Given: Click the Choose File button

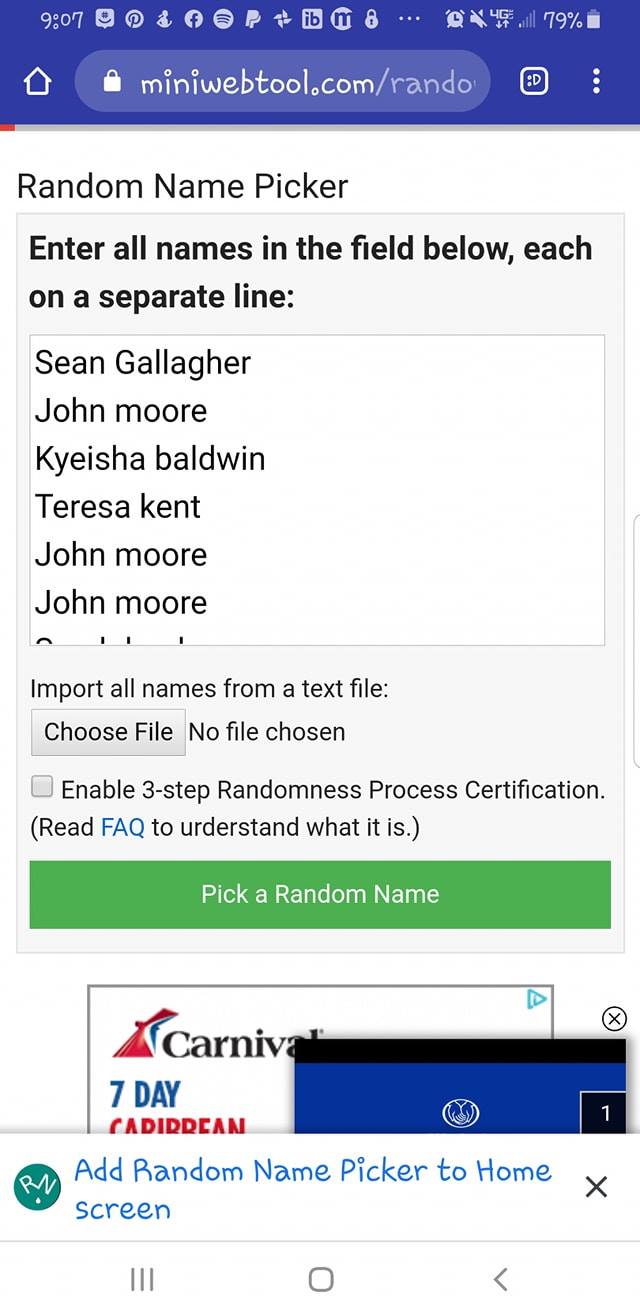Looking at the screenshot, I should coord(108,732).
